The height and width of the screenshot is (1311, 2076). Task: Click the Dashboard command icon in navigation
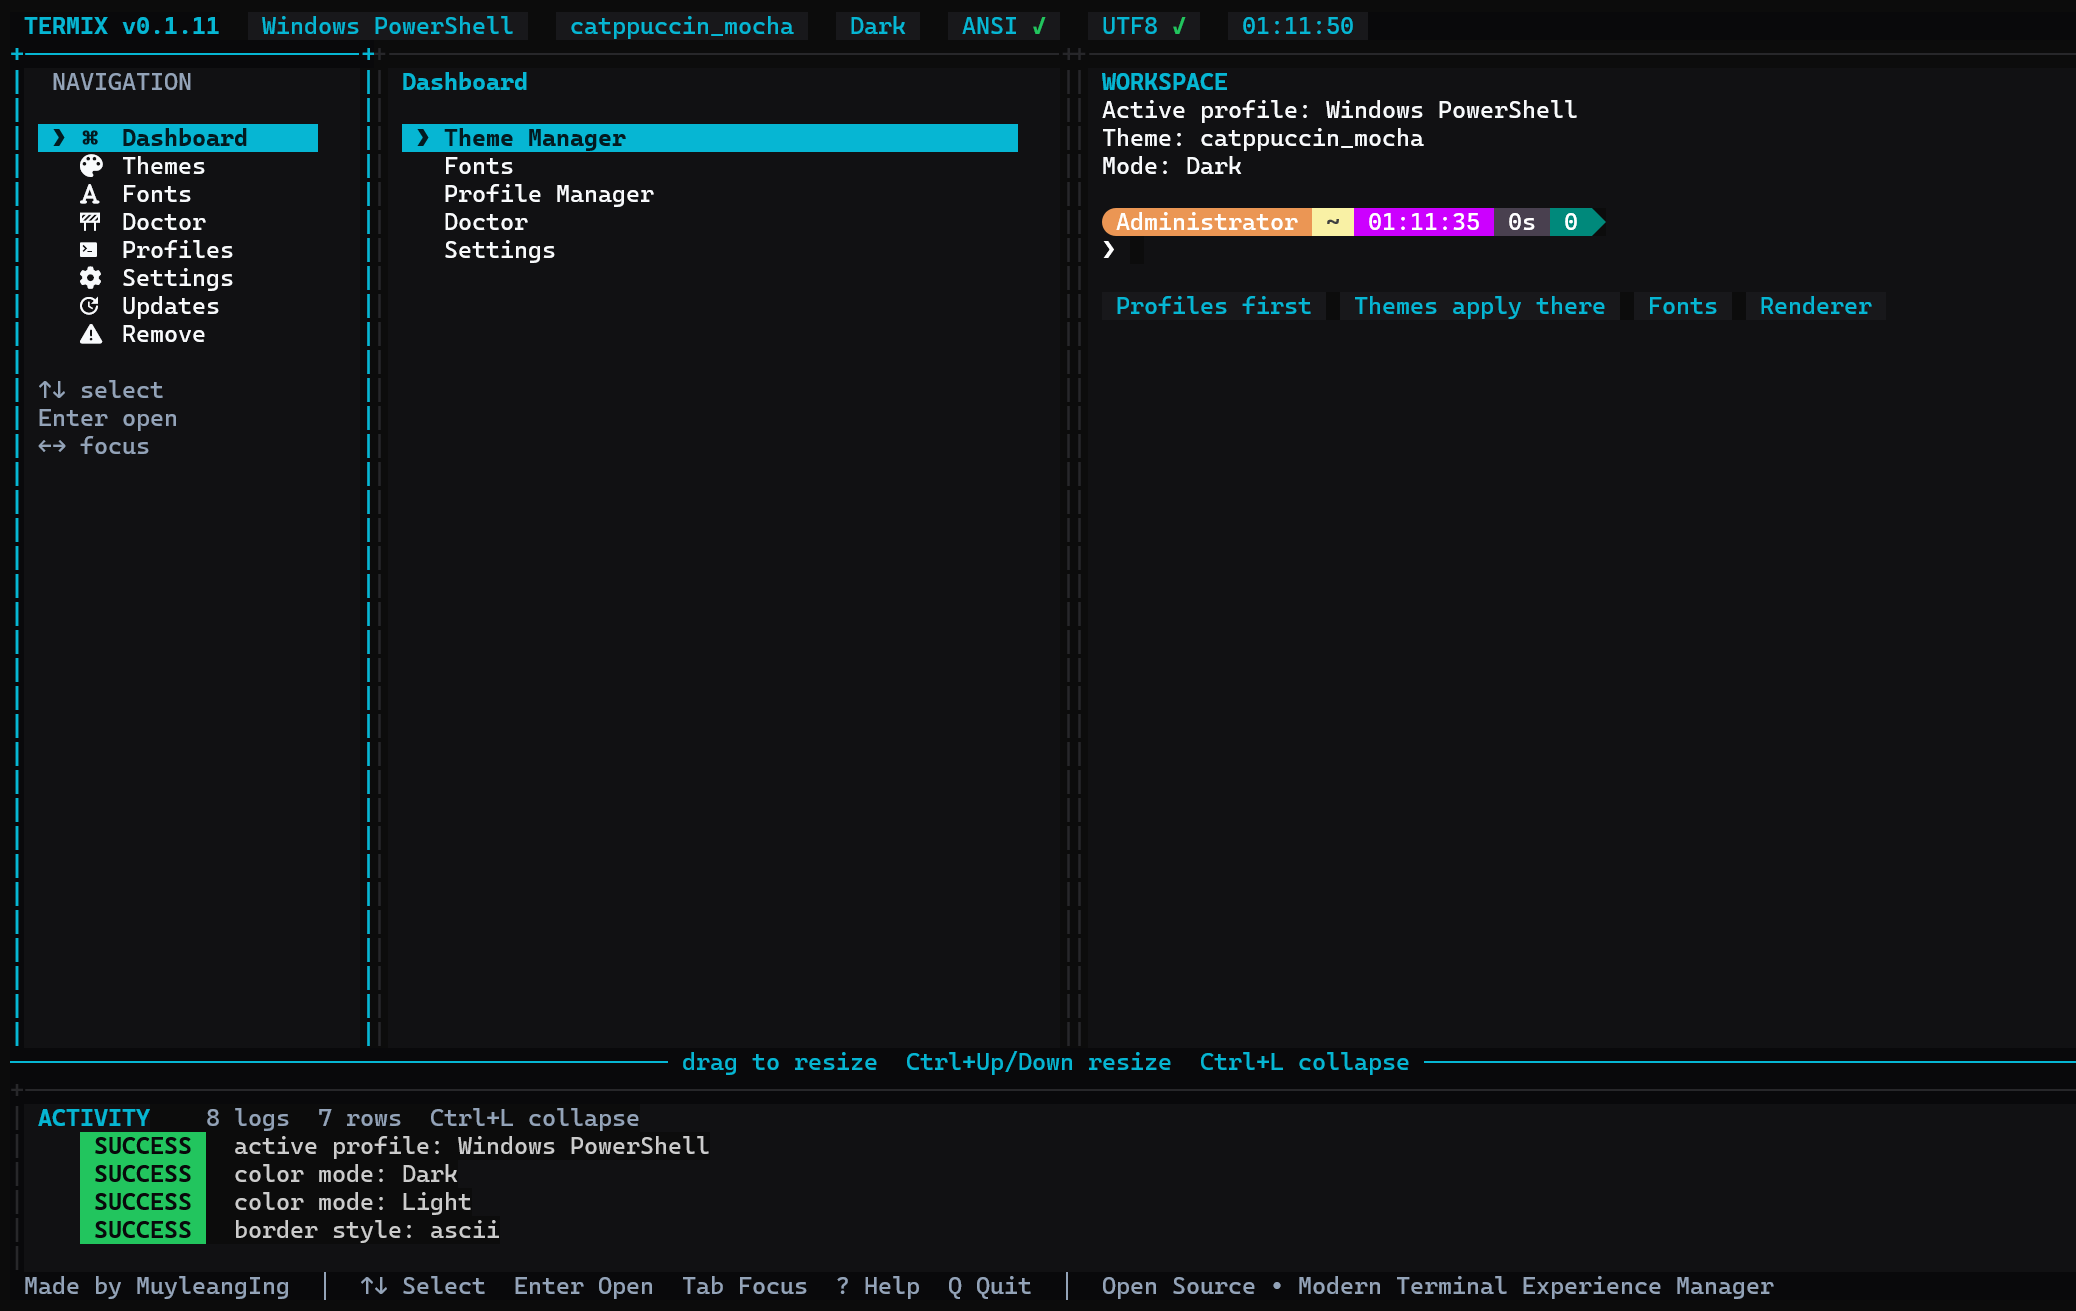90,138
